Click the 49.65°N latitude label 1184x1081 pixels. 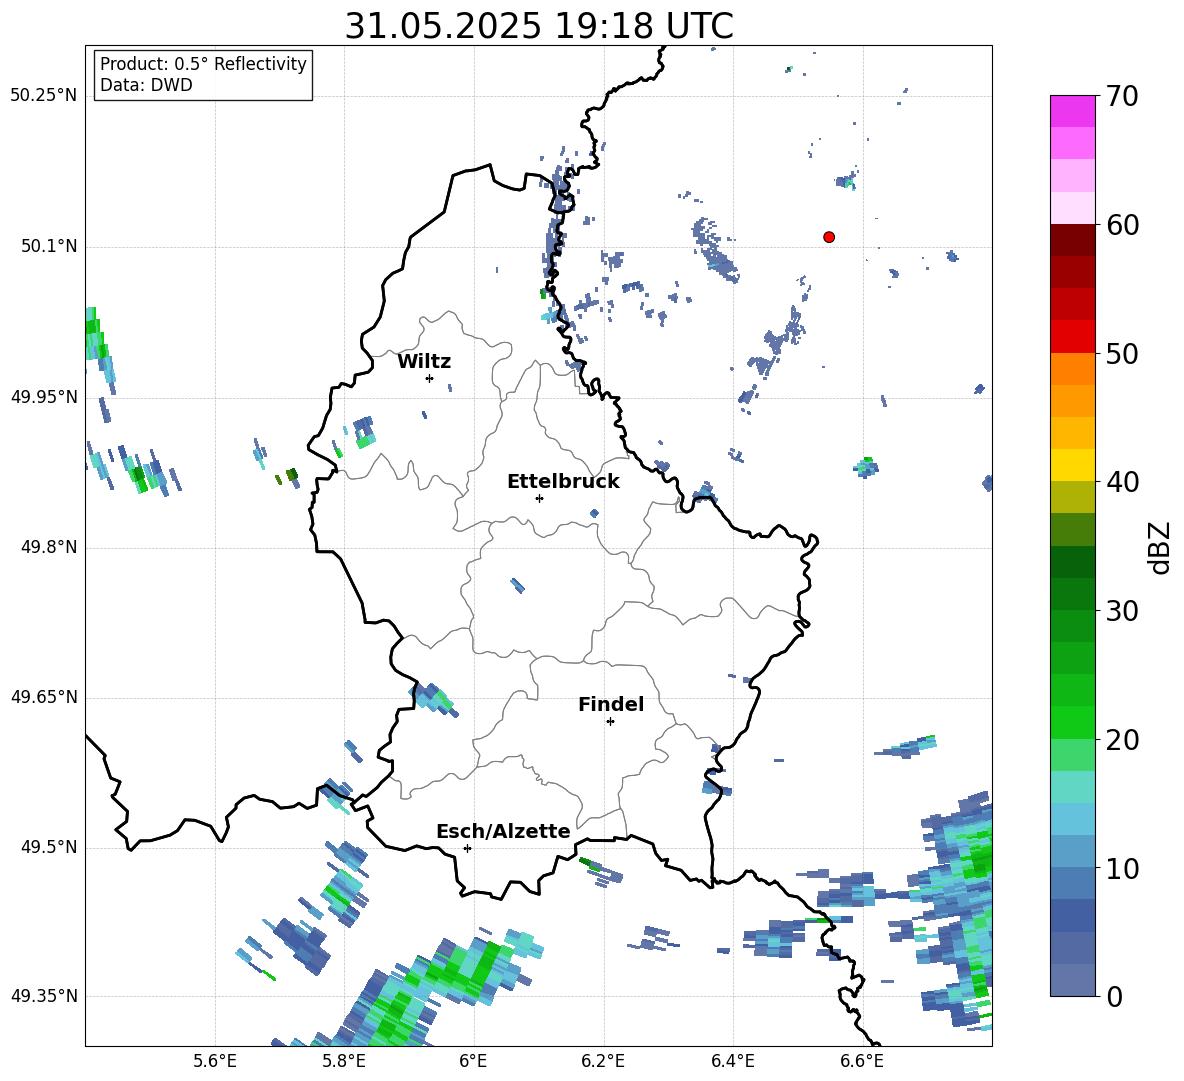44,697
